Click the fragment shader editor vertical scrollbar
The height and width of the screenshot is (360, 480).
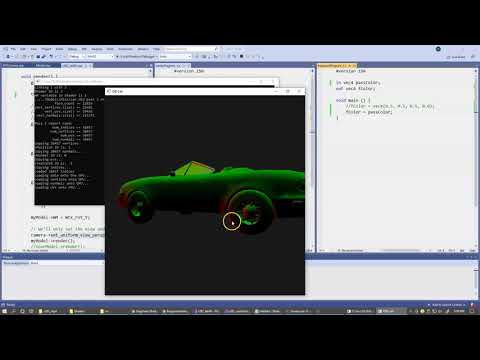click(x=476, y=158)
